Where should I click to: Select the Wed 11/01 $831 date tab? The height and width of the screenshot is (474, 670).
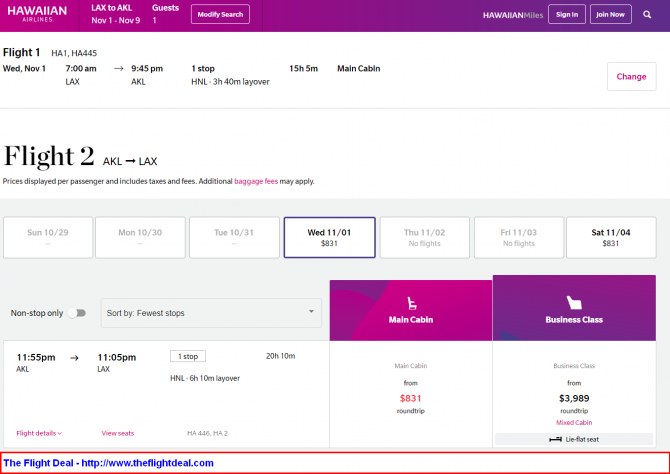(x=329, y=238)
